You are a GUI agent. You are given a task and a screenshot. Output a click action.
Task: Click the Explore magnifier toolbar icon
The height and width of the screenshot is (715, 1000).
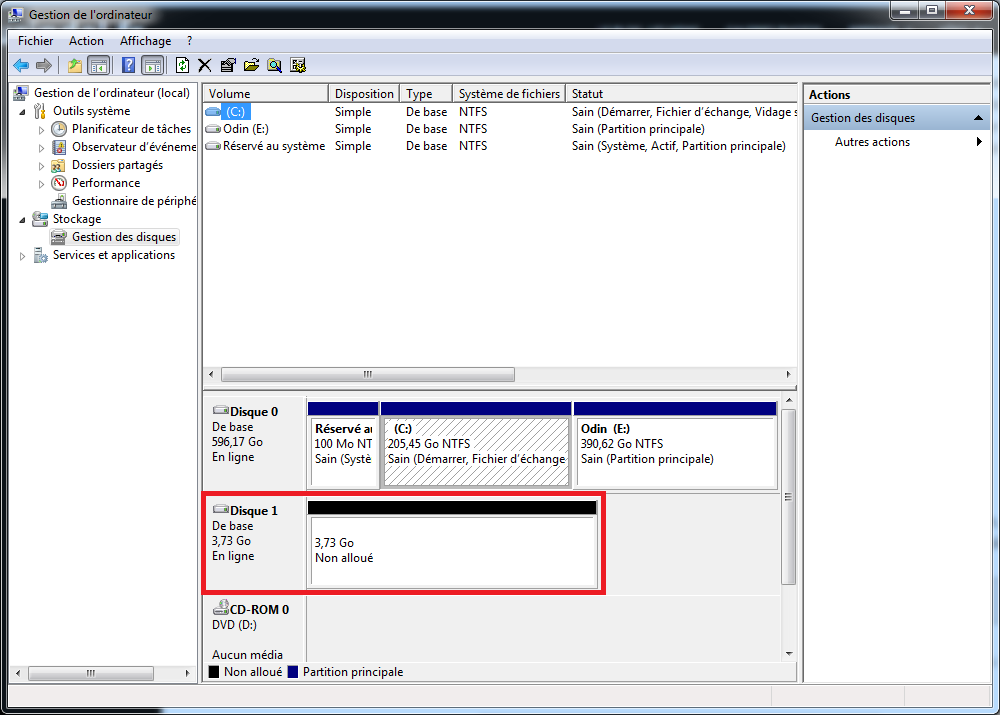274,65
